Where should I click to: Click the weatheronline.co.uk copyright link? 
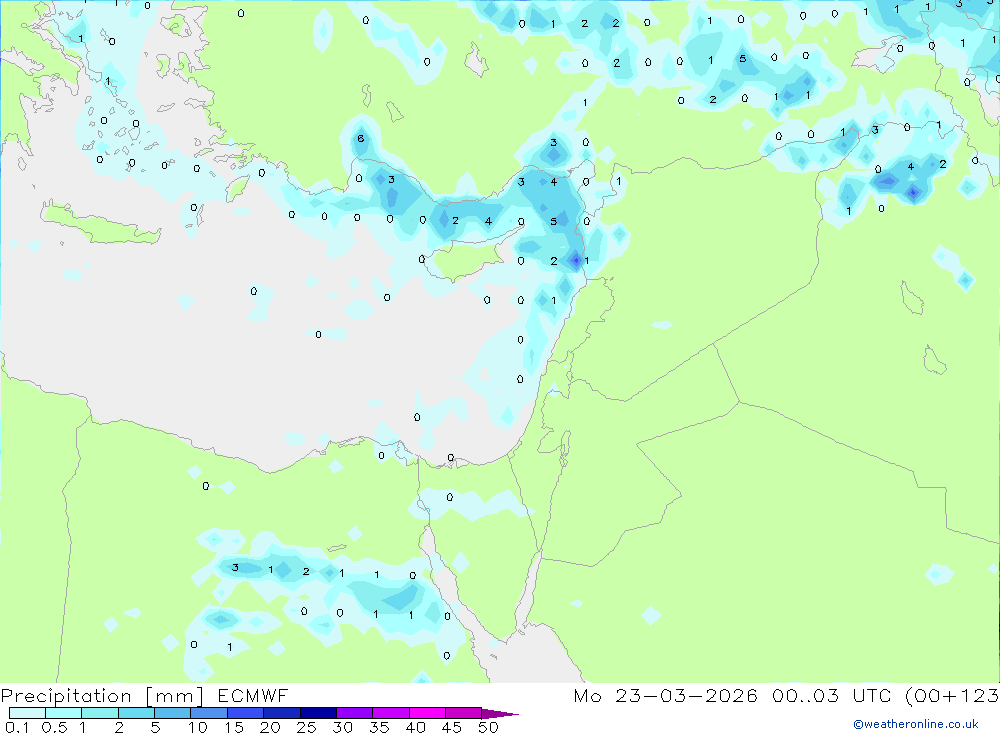(x=916, y=724)
